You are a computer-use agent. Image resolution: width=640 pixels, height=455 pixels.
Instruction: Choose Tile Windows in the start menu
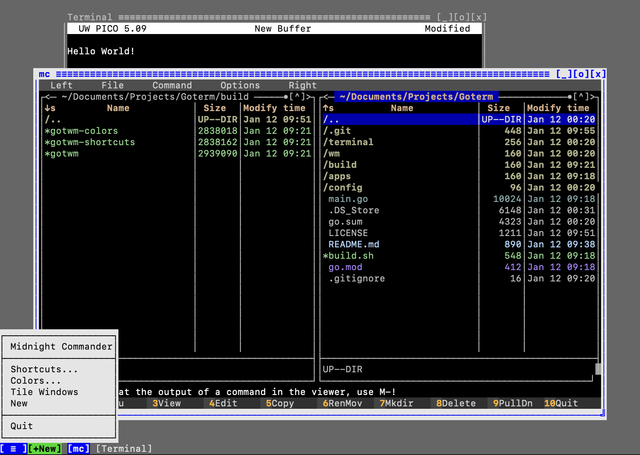coord(44,392)
